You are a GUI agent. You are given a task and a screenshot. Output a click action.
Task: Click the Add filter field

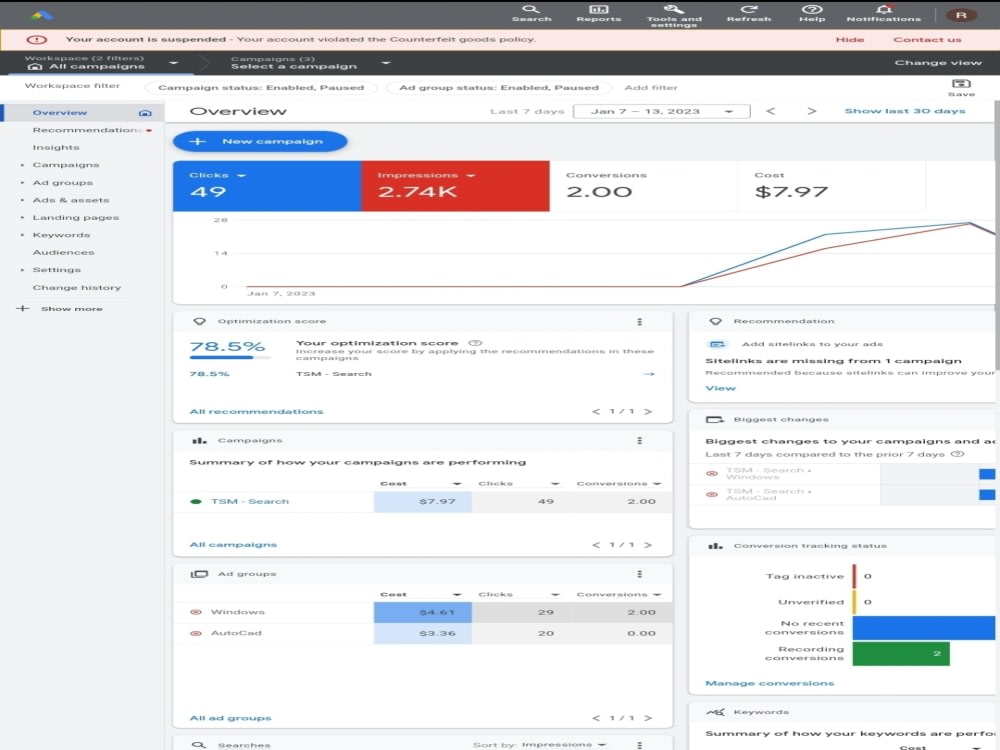coord(651,87)
